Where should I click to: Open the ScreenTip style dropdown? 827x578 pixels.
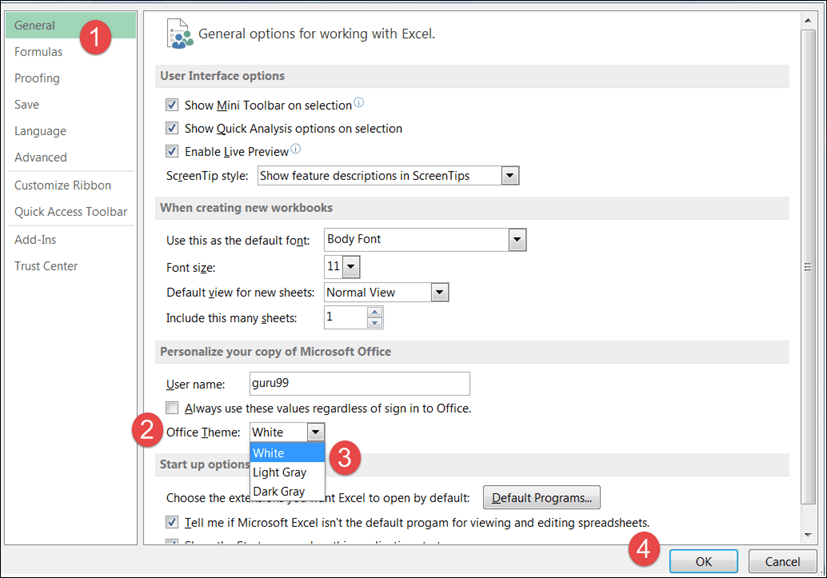(x=510, y=176)
